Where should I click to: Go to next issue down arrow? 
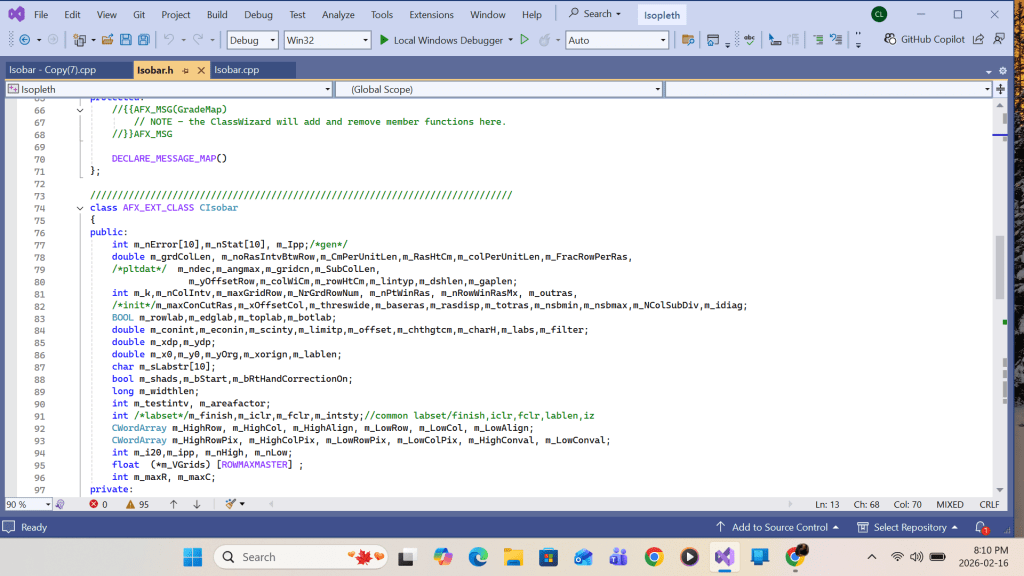point(196,504)
